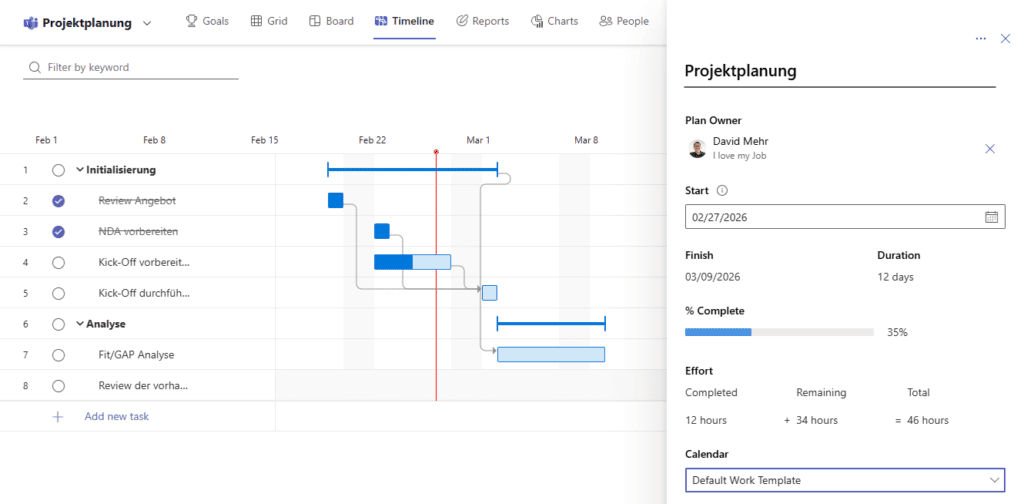Open the Charts tab
The height and width of the screenshot is (504, 1024).
(554, 21)
